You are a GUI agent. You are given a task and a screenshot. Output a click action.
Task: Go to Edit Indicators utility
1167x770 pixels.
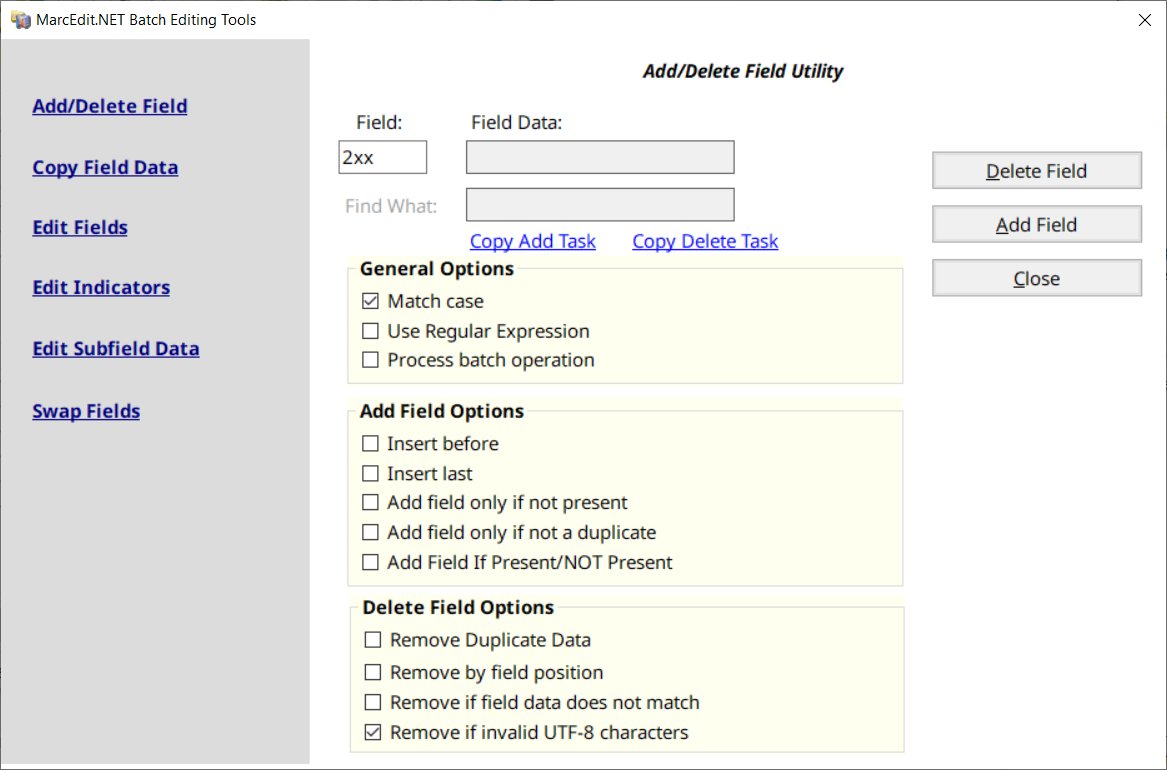[x=101, y=288]
